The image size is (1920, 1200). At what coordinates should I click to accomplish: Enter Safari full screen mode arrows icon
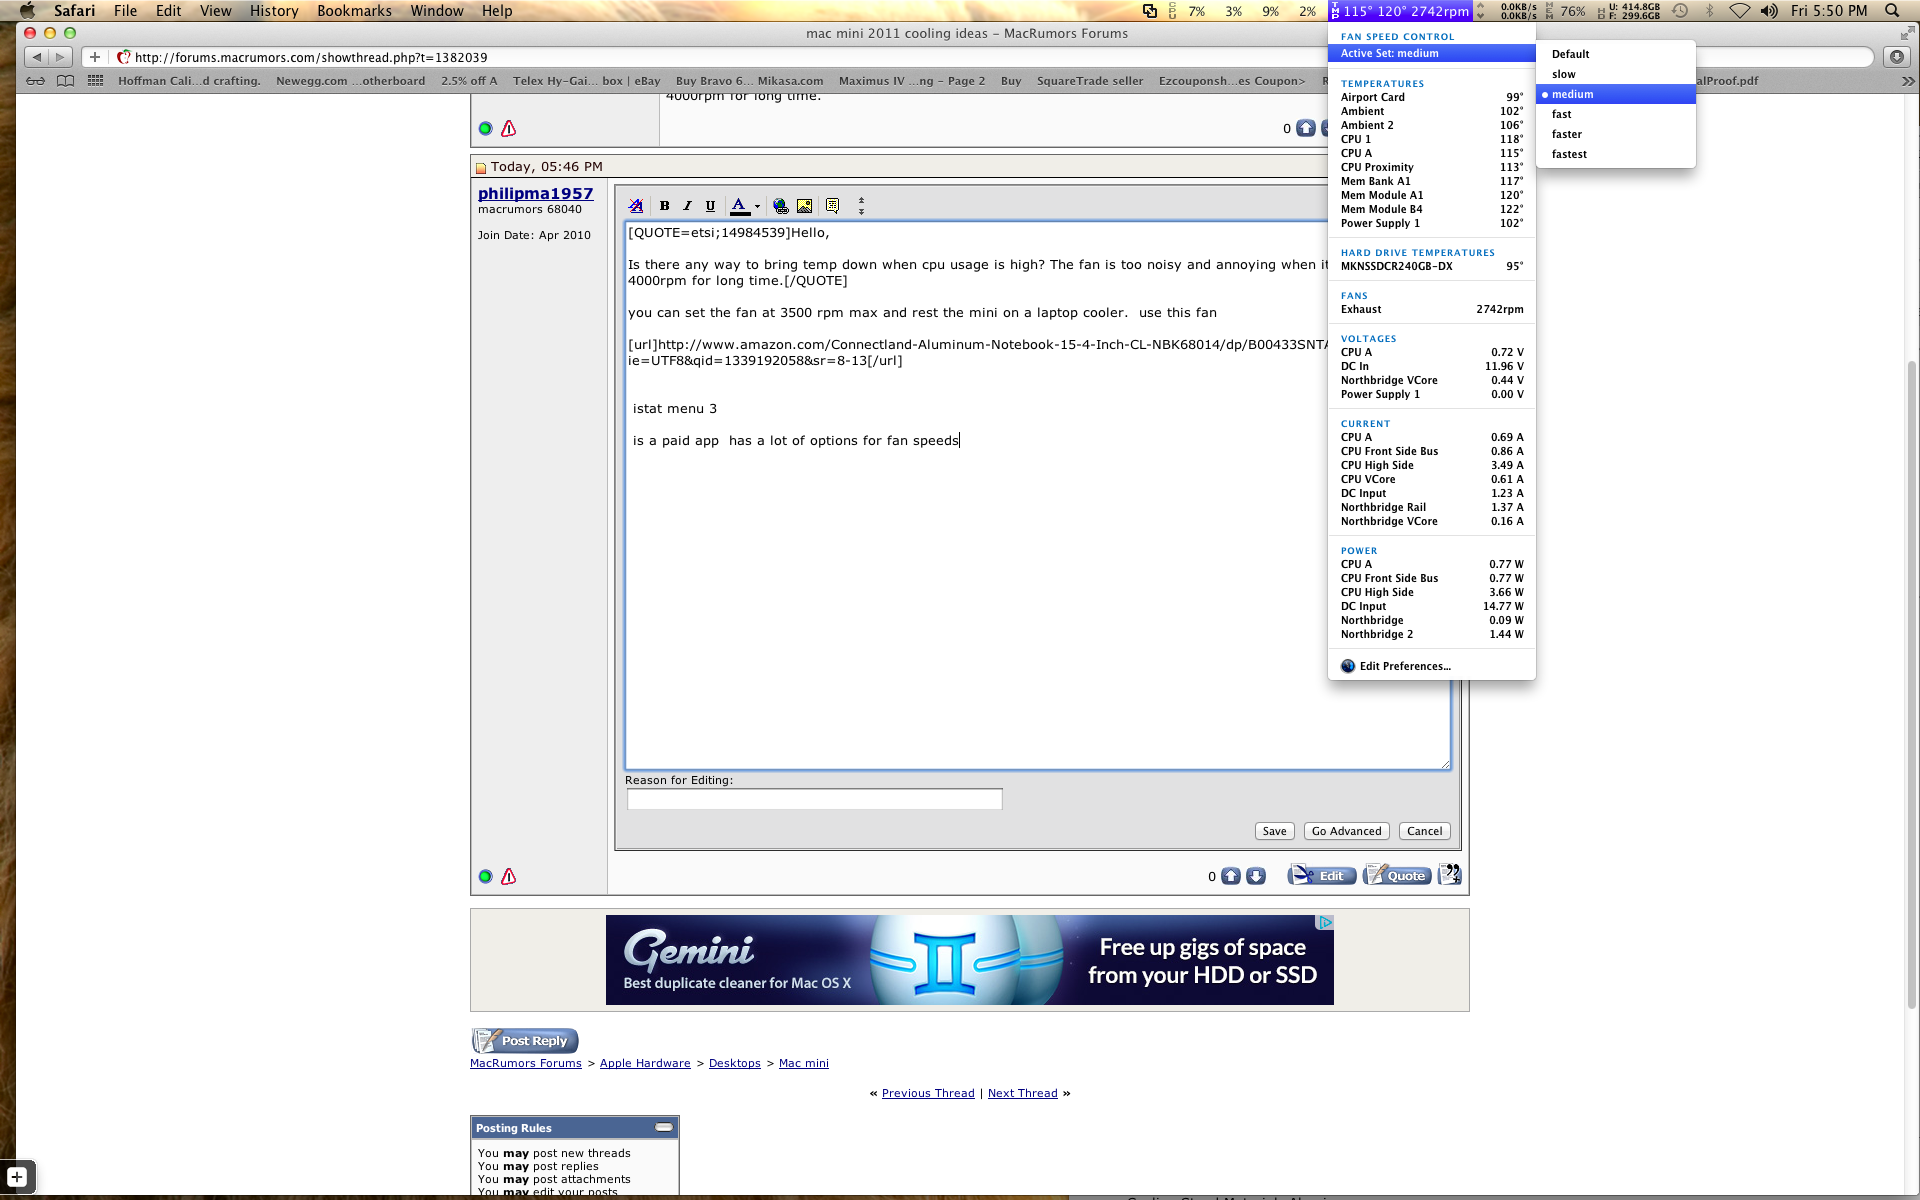[x=1906, y=33]
